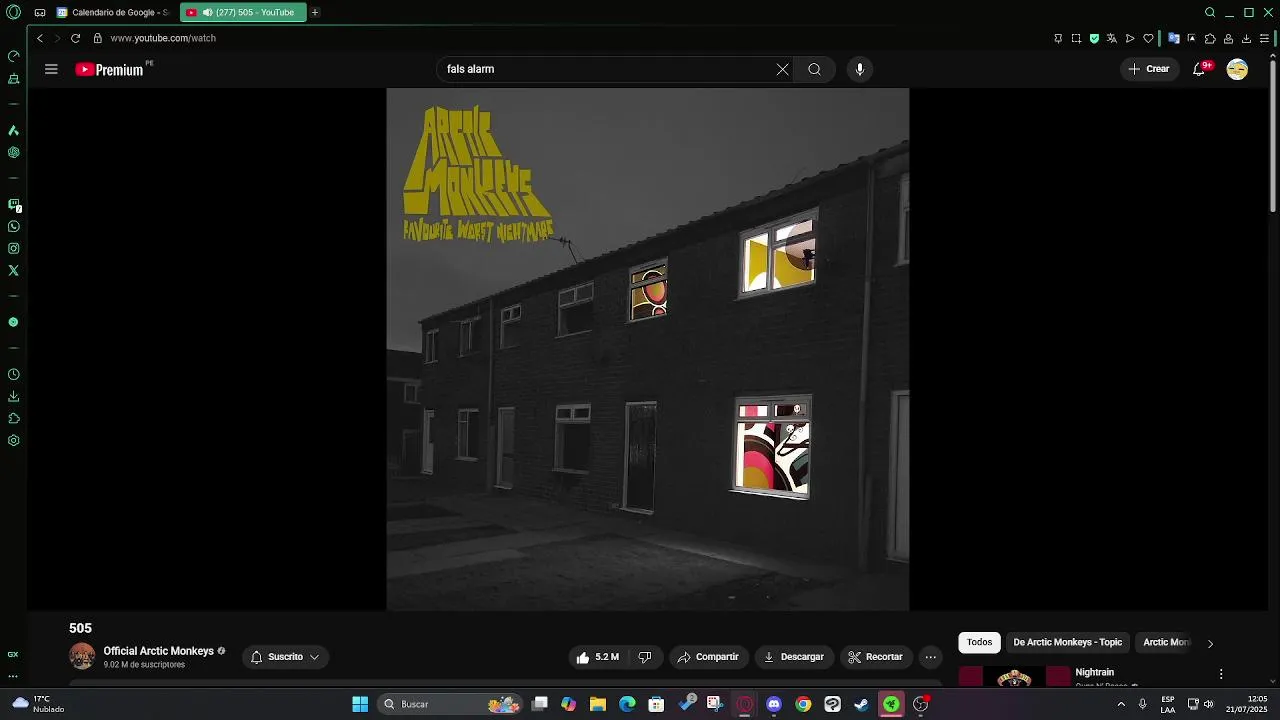
Task: Expand the Suscrito subscription dropdown
Action: pos(285,657)
